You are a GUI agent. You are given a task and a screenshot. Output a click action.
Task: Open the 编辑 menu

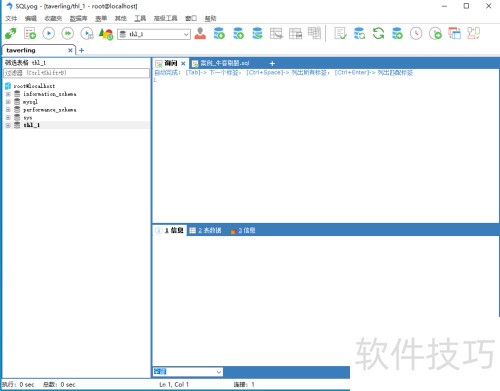coord(31,18)
